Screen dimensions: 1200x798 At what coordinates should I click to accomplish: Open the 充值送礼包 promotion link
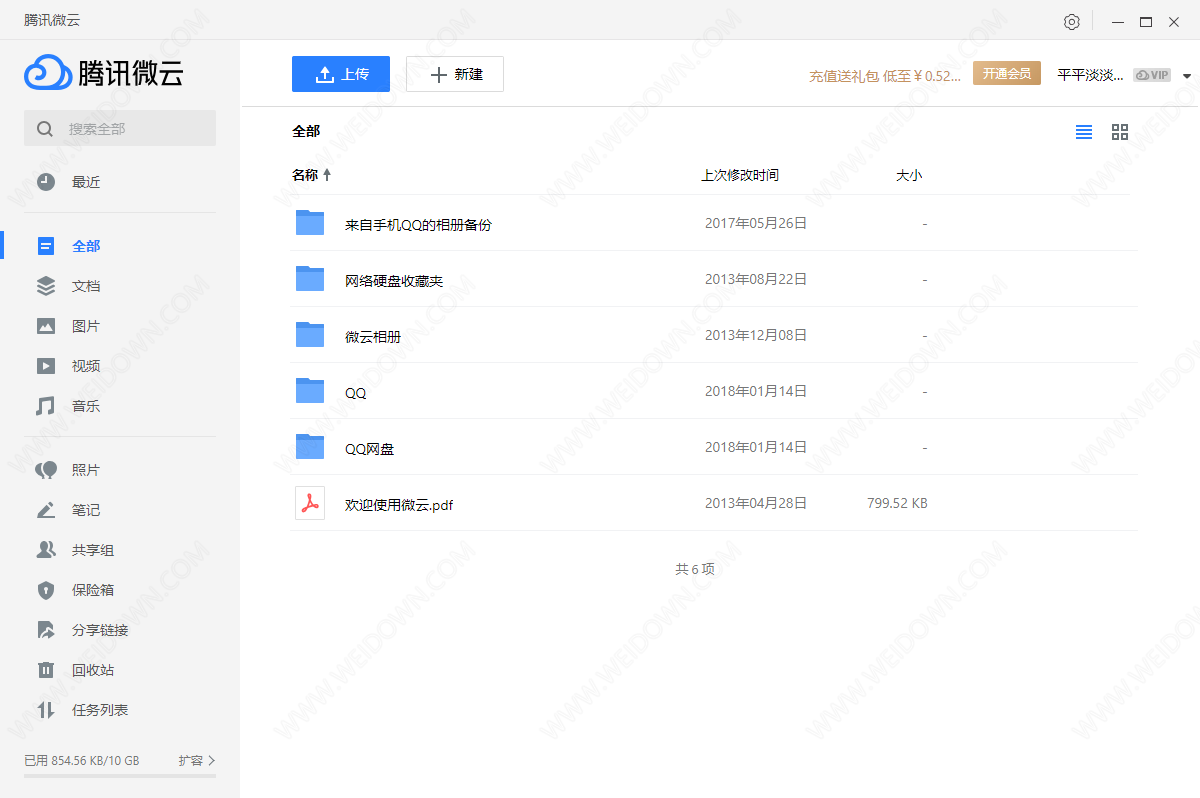tap(885, 76)
